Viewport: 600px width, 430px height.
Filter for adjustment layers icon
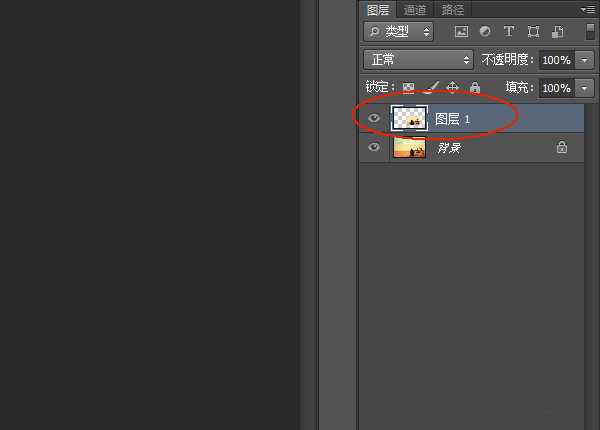[x=485, y=31]
